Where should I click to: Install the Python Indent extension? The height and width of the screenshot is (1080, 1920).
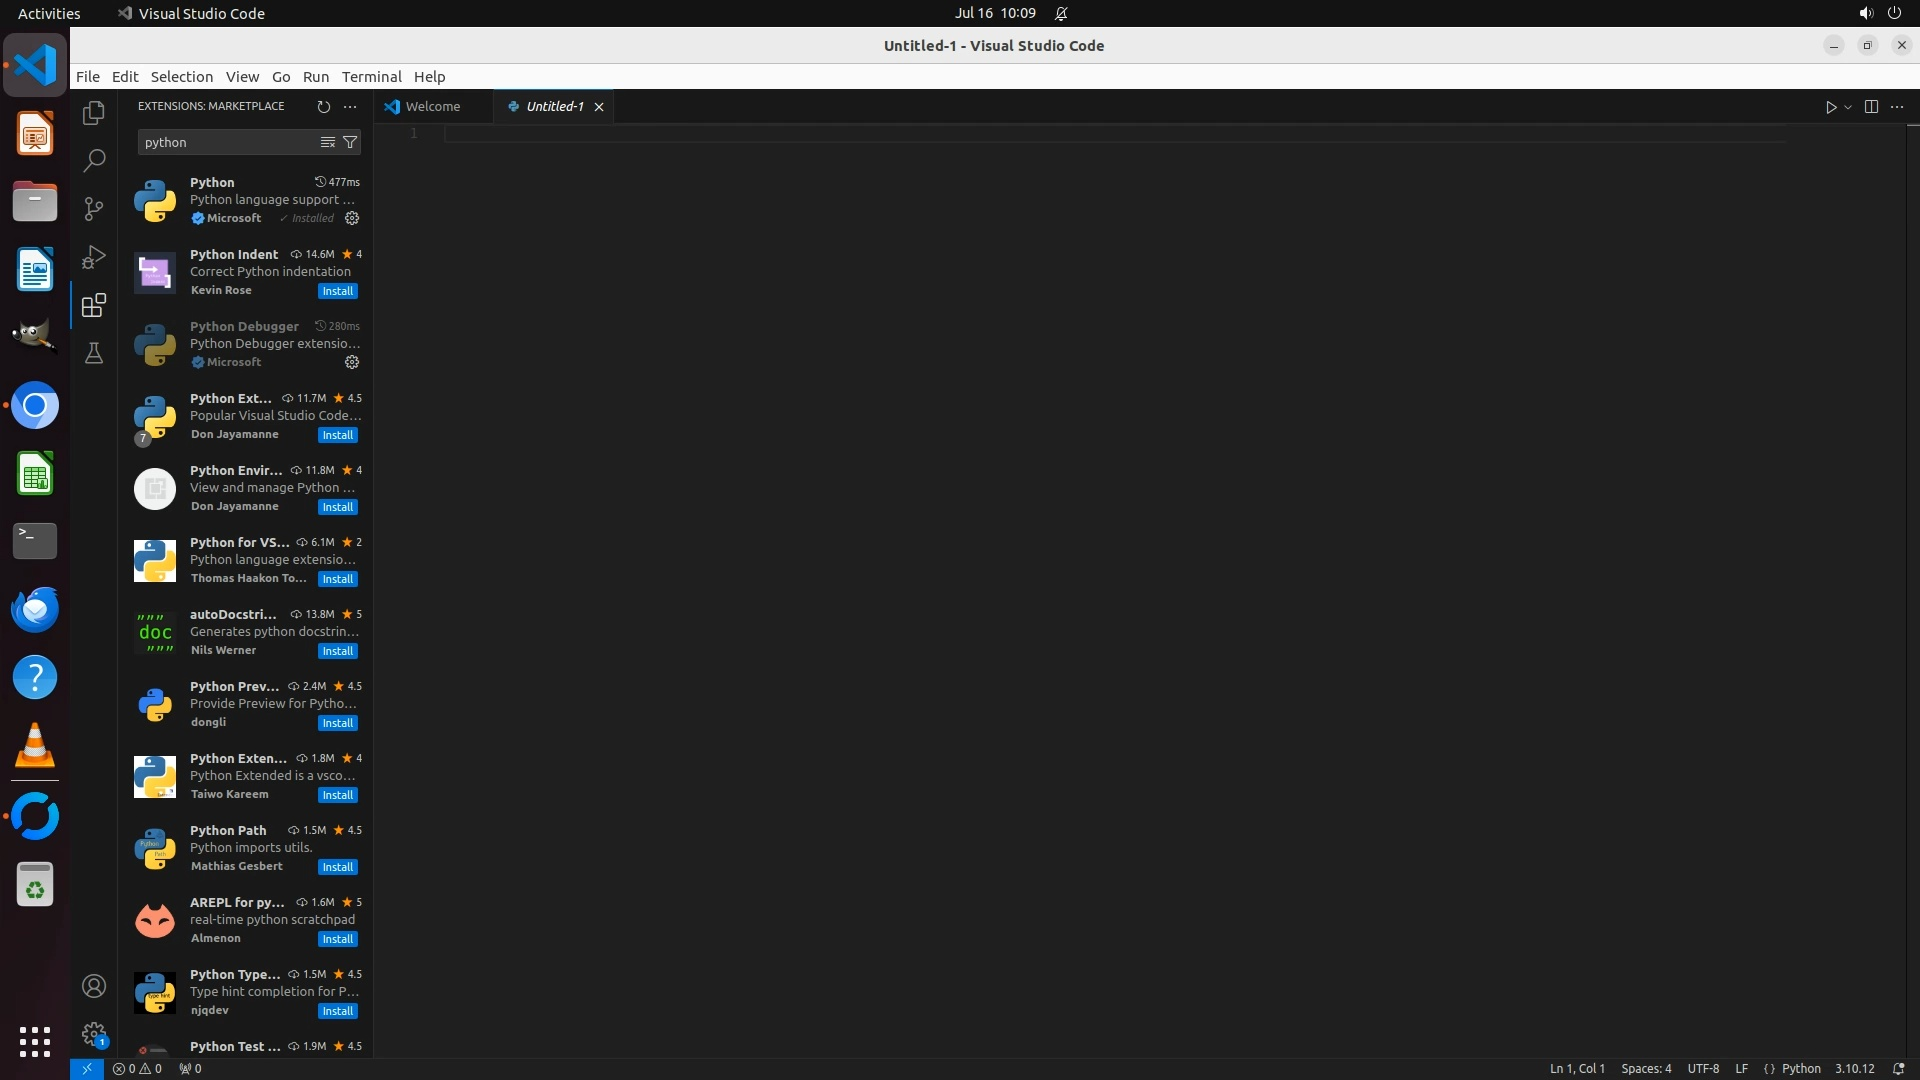[x=337, y=291]
